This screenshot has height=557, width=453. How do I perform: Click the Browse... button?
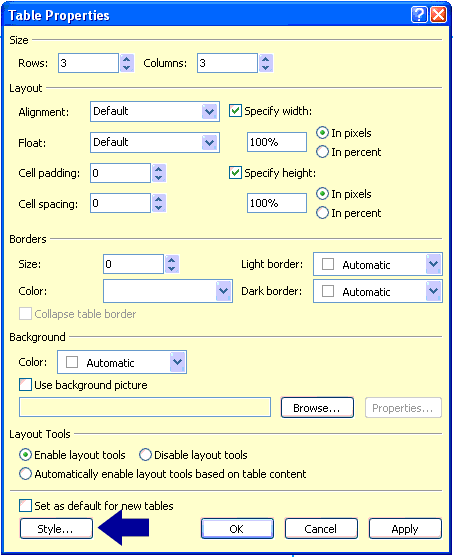click(317, 408)
